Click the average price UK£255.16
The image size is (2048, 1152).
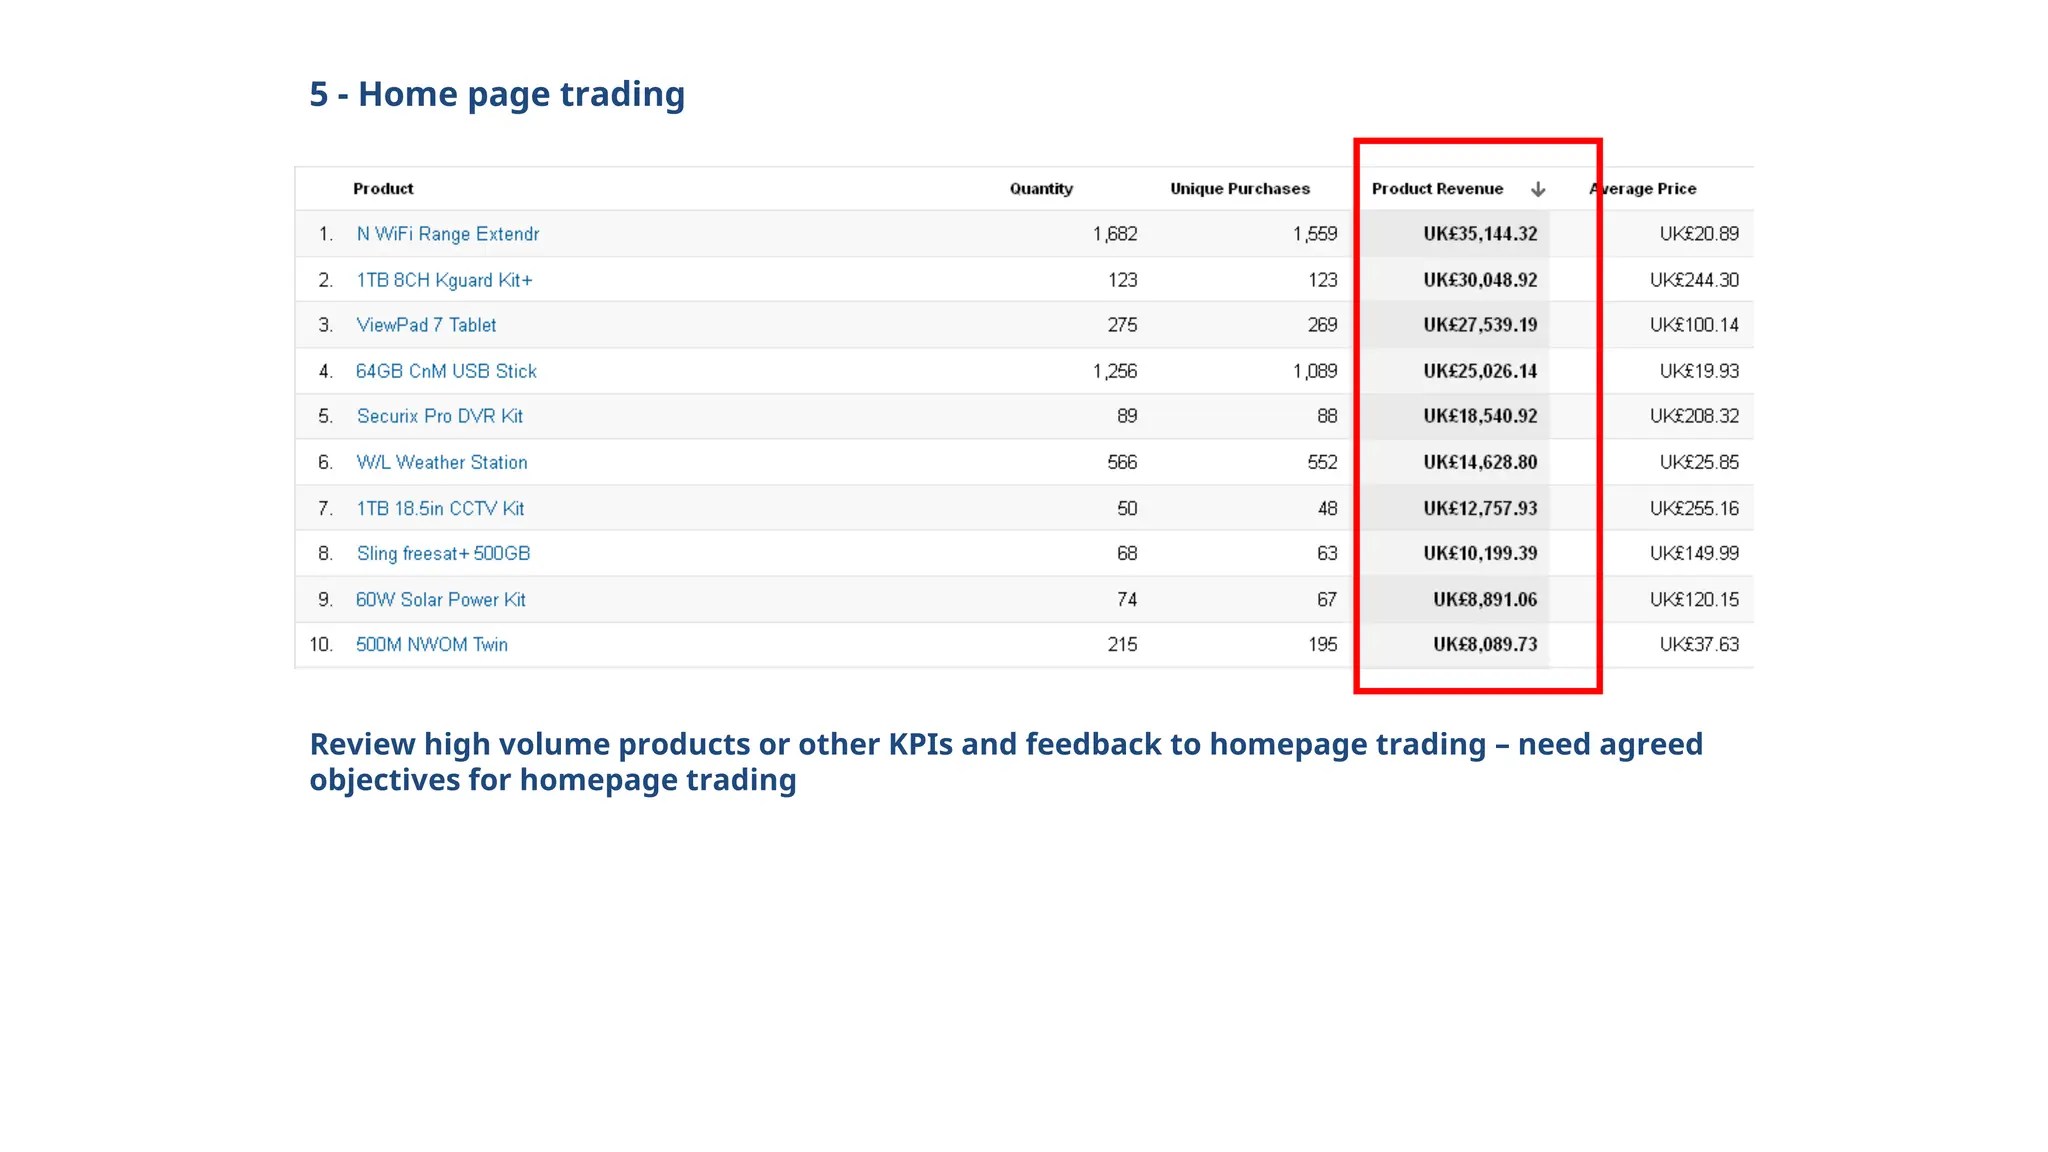[1694, 508]
